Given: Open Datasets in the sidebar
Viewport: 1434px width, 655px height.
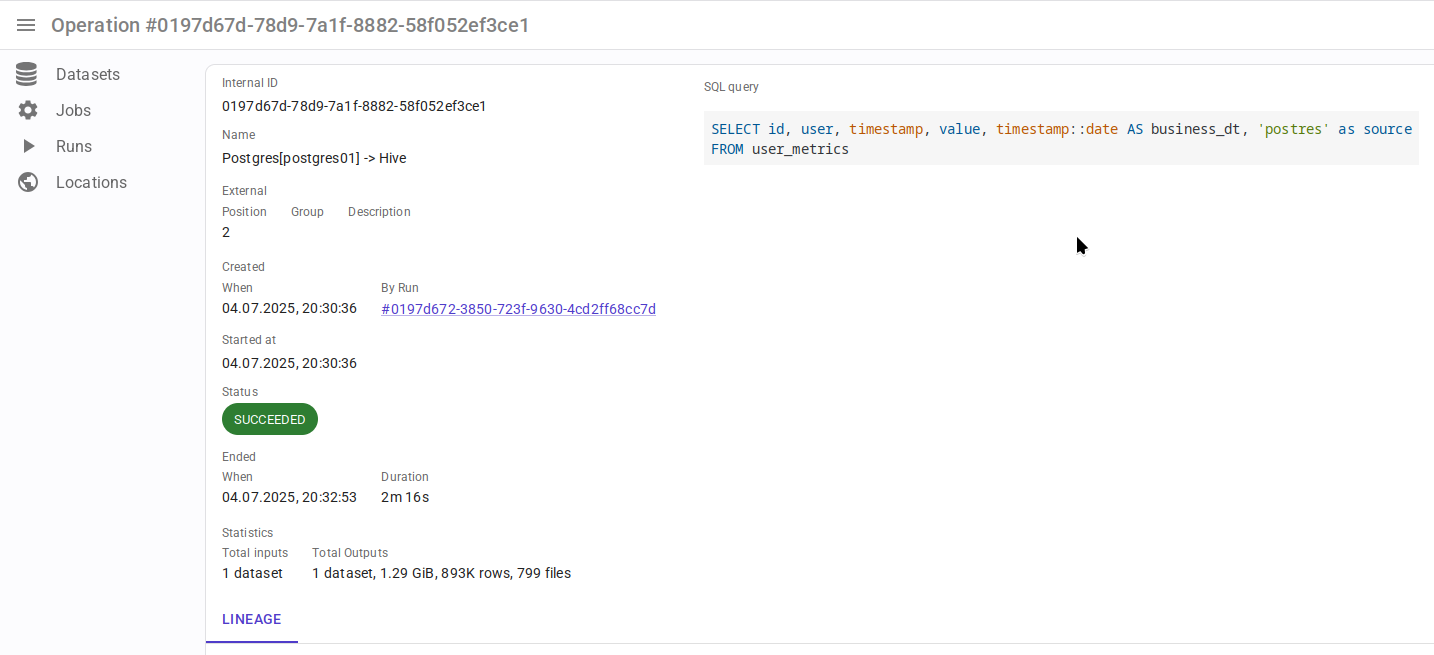Looking at the screenshot, I should (88, 74).
